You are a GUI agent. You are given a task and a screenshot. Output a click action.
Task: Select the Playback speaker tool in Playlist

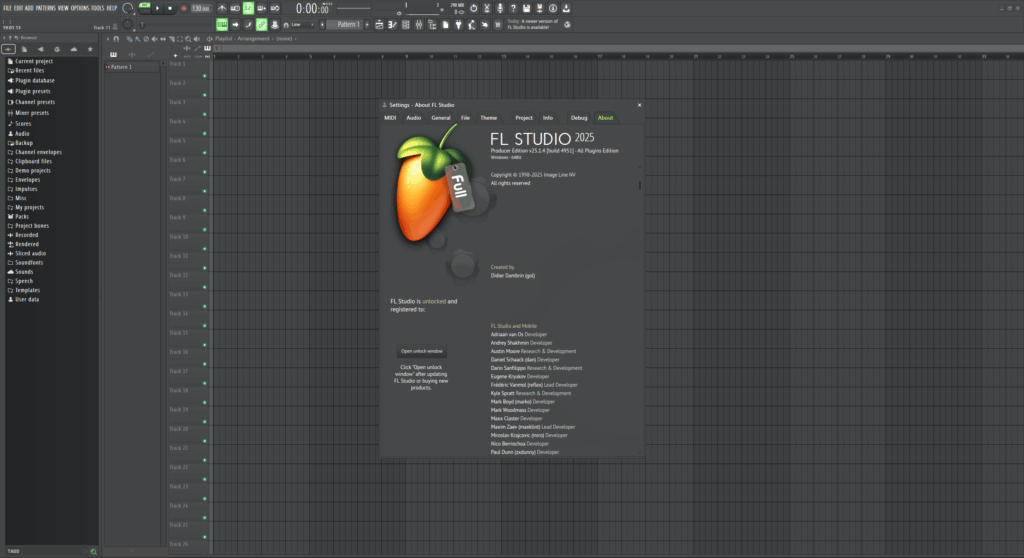click(197, 39)
